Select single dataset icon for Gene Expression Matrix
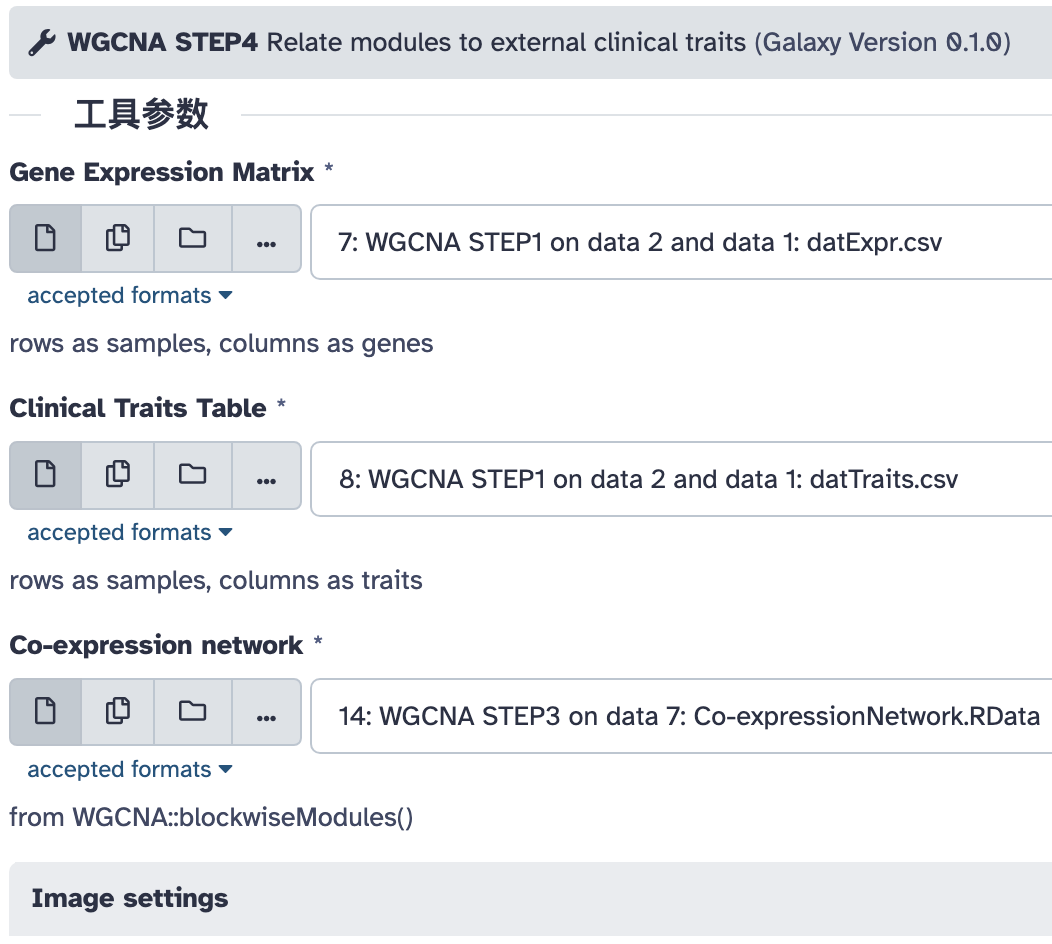The image size is (1052, 944). coord(46,239)
